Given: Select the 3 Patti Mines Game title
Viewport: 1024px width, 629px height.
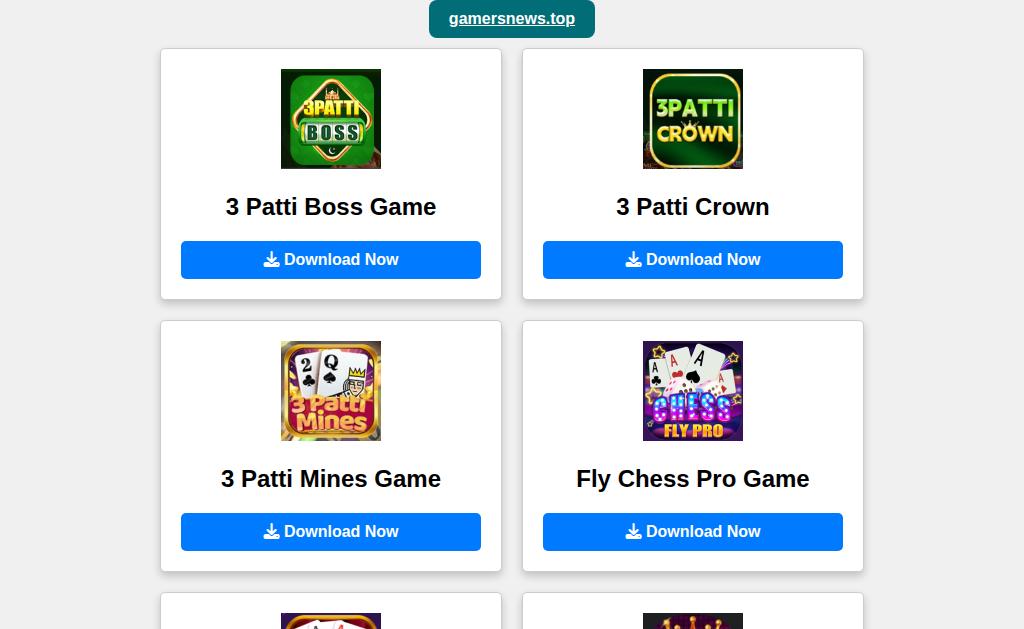Looking at the screenshot, I should point(330,479).
